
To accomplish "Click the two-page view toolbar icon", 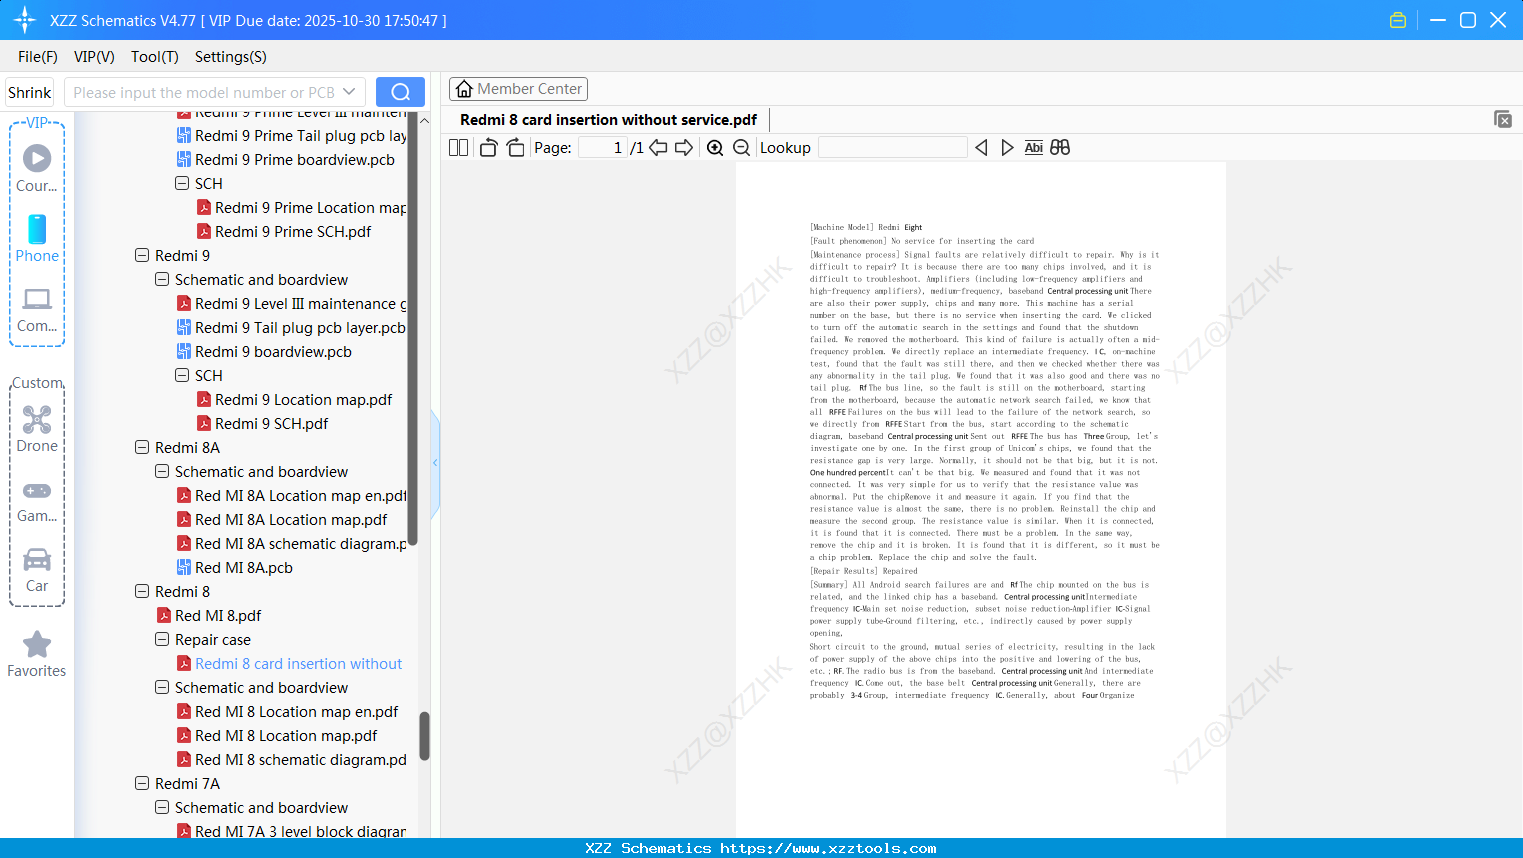I will pos(459,148).
